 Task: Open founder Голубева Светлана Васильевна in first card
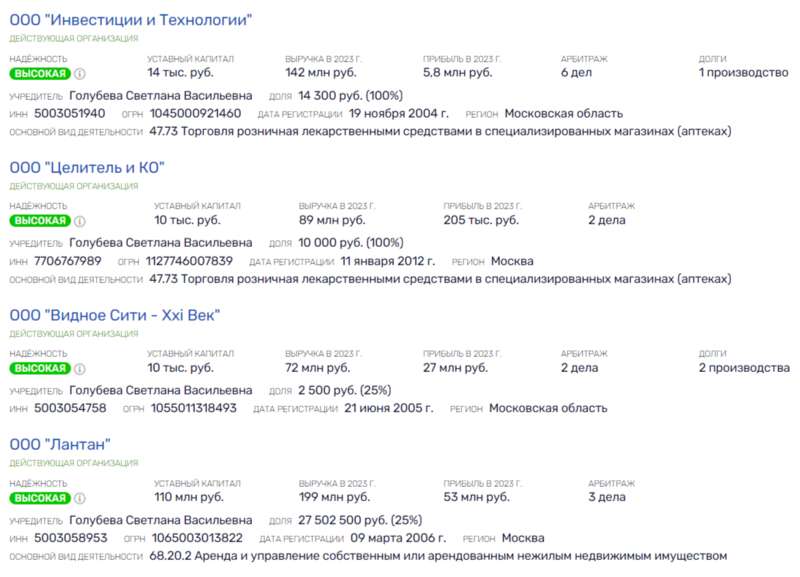pyautogui.click(x=161, y=95)
